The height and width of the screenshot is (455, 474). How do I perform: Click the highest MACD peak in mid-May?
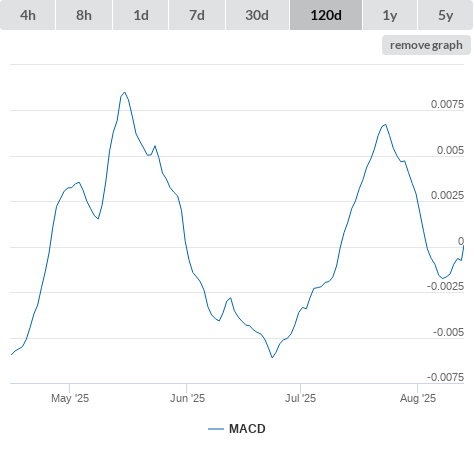(125, 92)
